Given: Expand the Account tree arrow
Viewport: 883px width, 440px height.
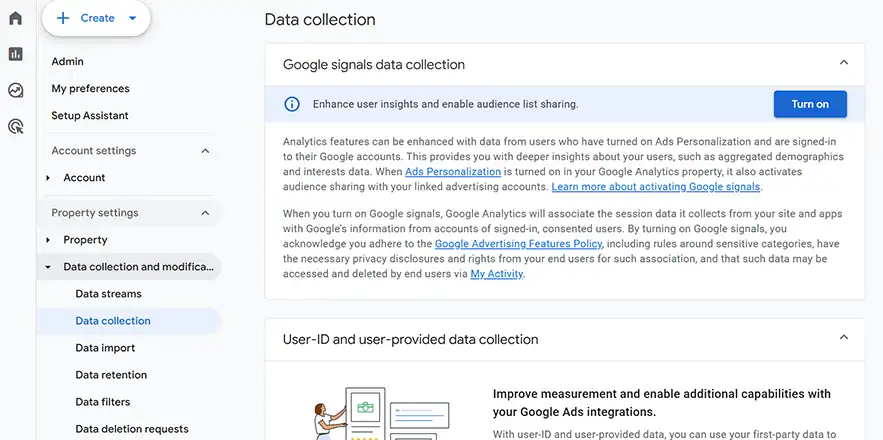Looking at the screenshot, I should [48, 178].
